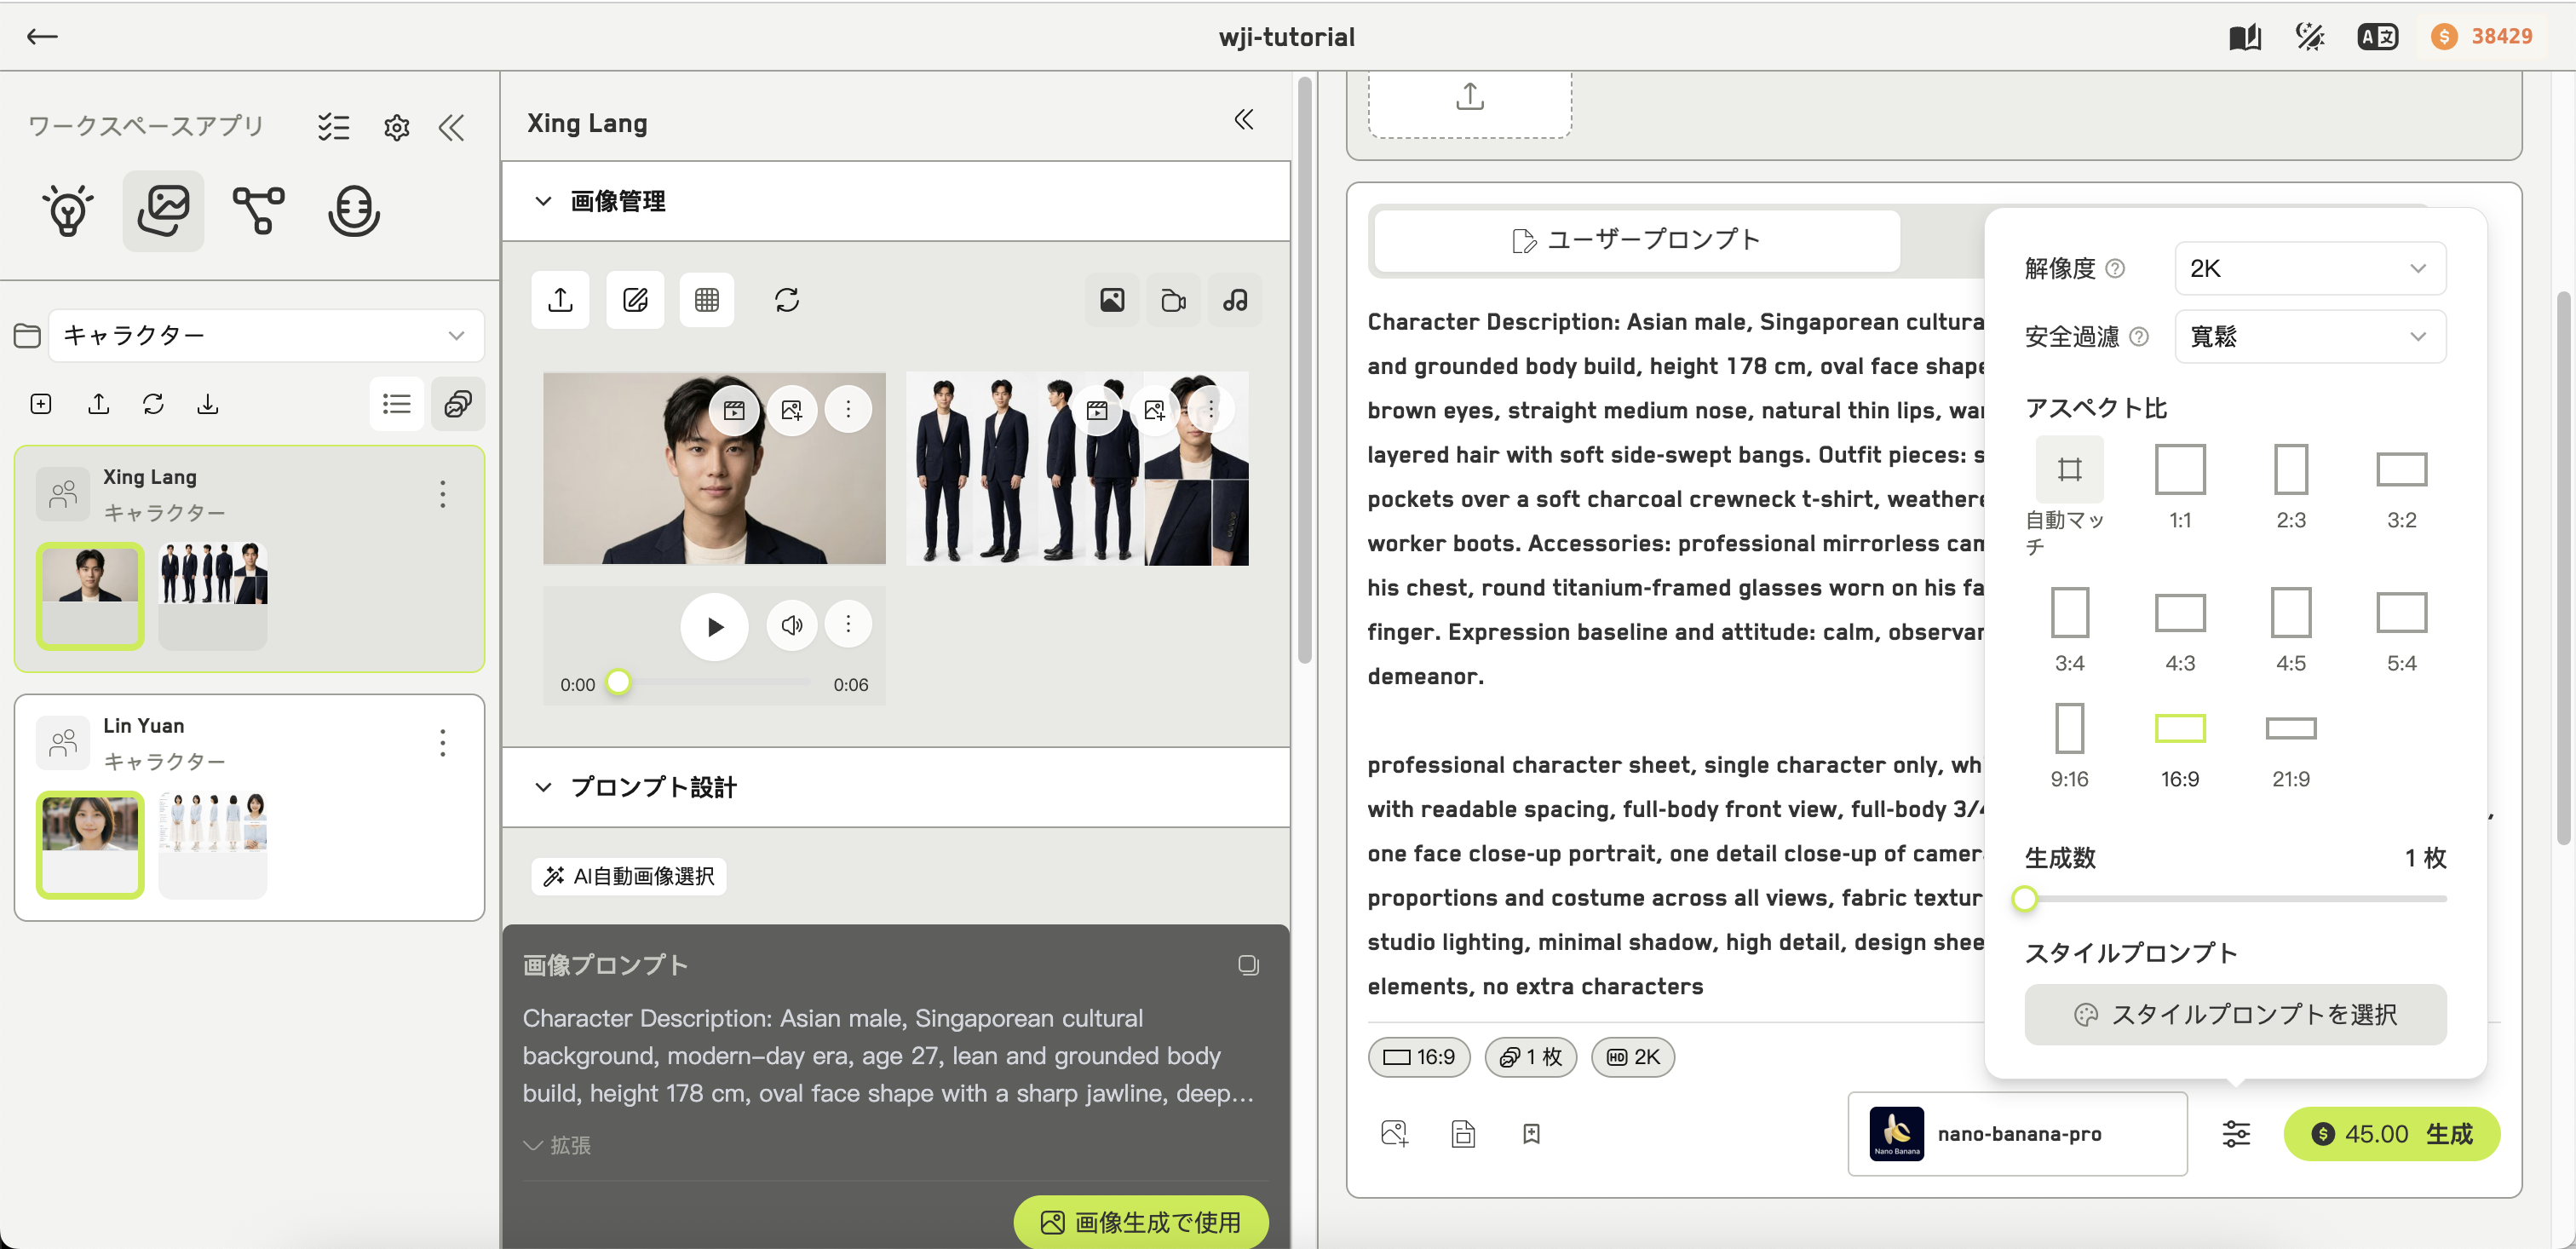Copy the image prompt text

[x=1248, y=965]
